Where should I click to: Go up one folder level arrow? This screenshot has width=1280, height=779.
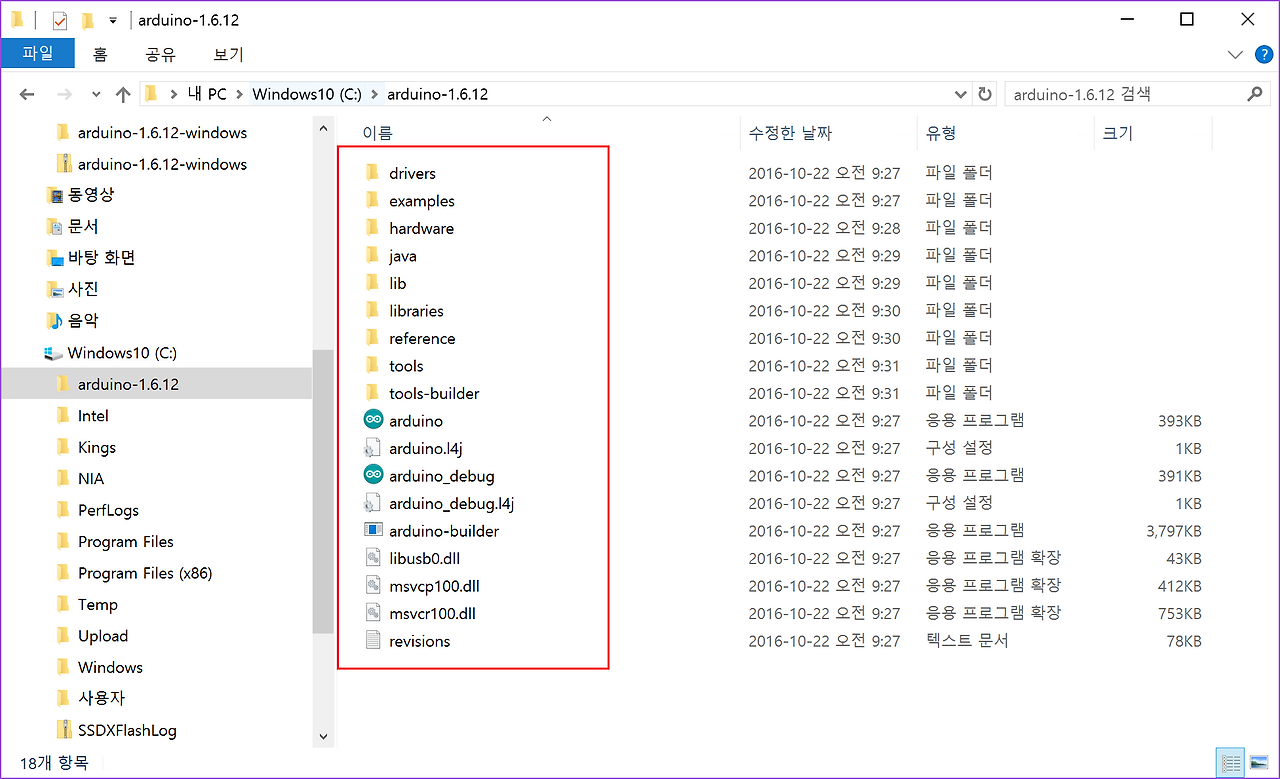pos(123,94)
